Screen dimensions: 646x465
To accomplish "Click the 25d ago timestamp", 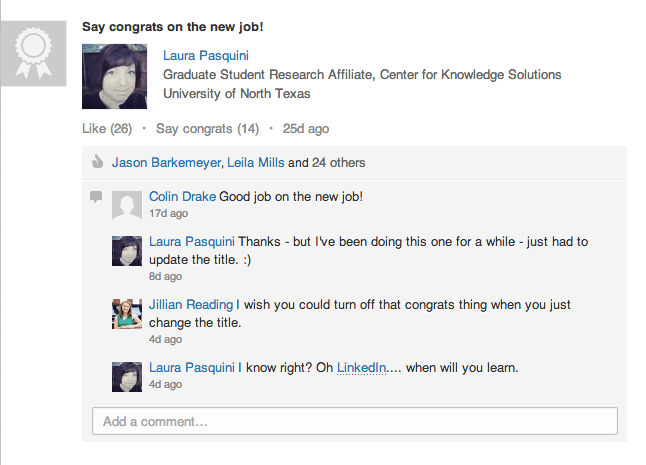I will pos(305,129).
